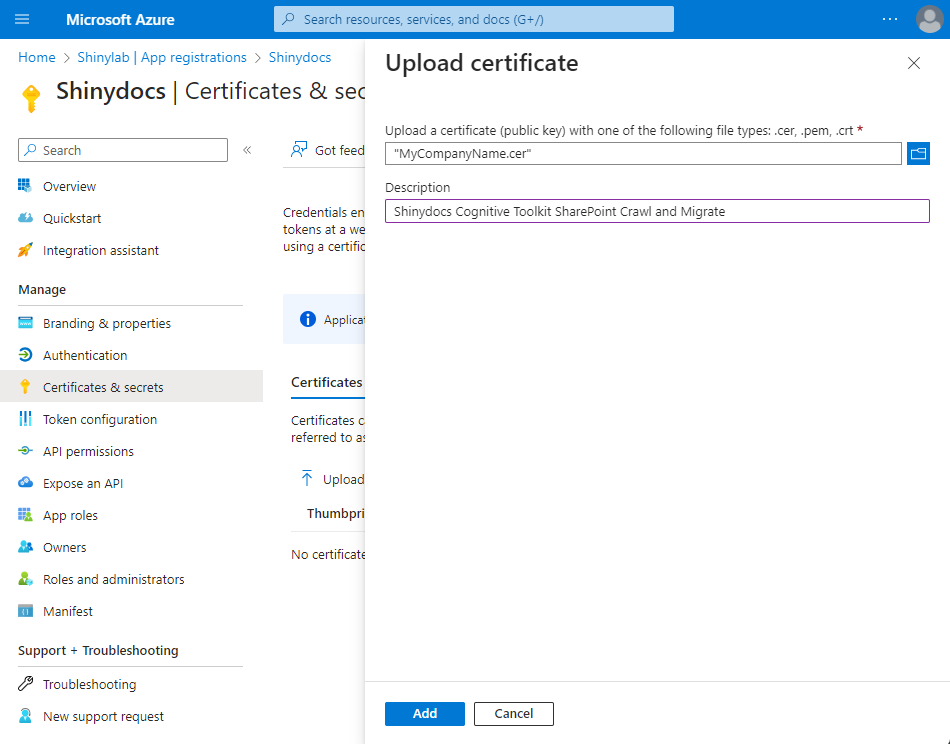Click the browse folder icon for certificate
The width and height of the screenshot is (950, 744).
pos(918,153)
